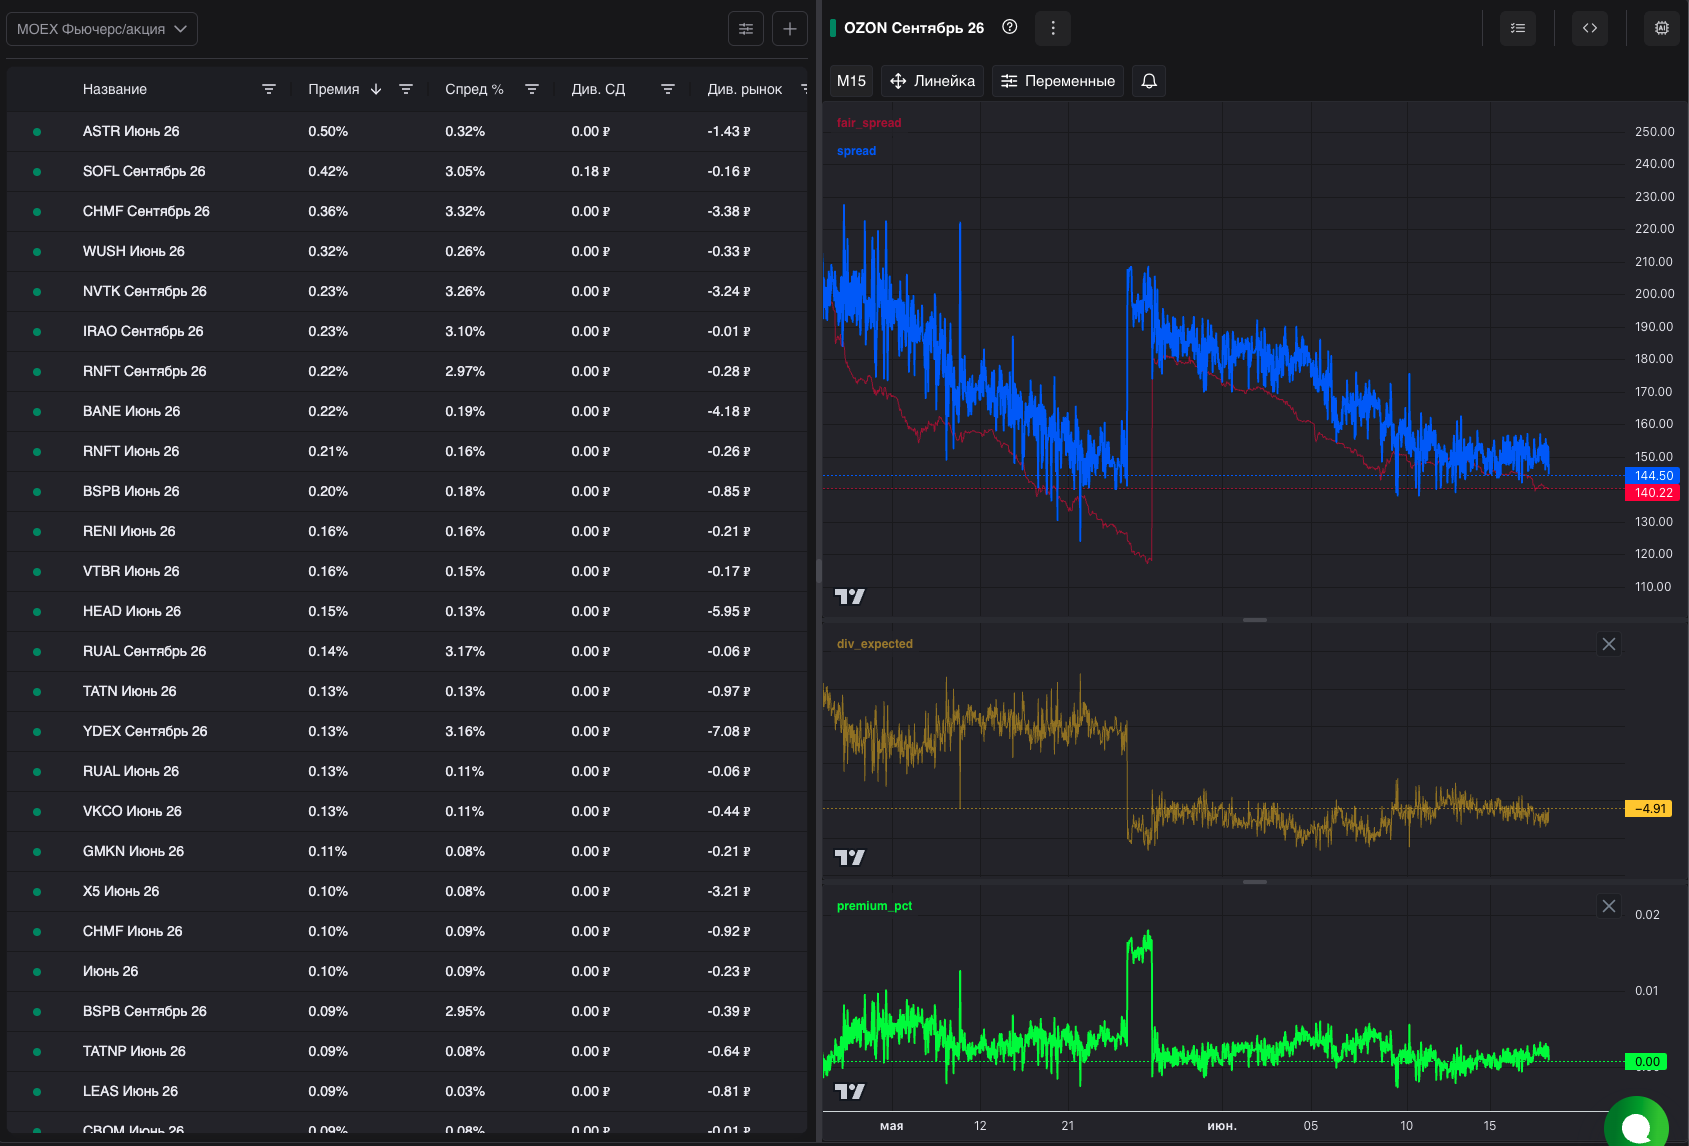Click the 0.00 premium_pct axis value label
This screenshot has height=1146, width=1689.
[x=1647, y=1062]
